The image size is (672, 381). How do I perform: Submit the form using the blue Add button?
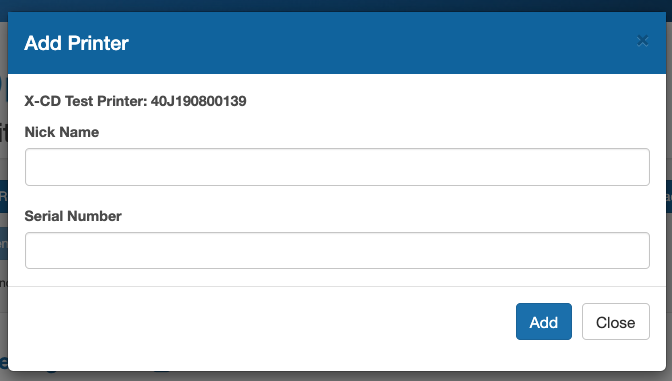543,321
